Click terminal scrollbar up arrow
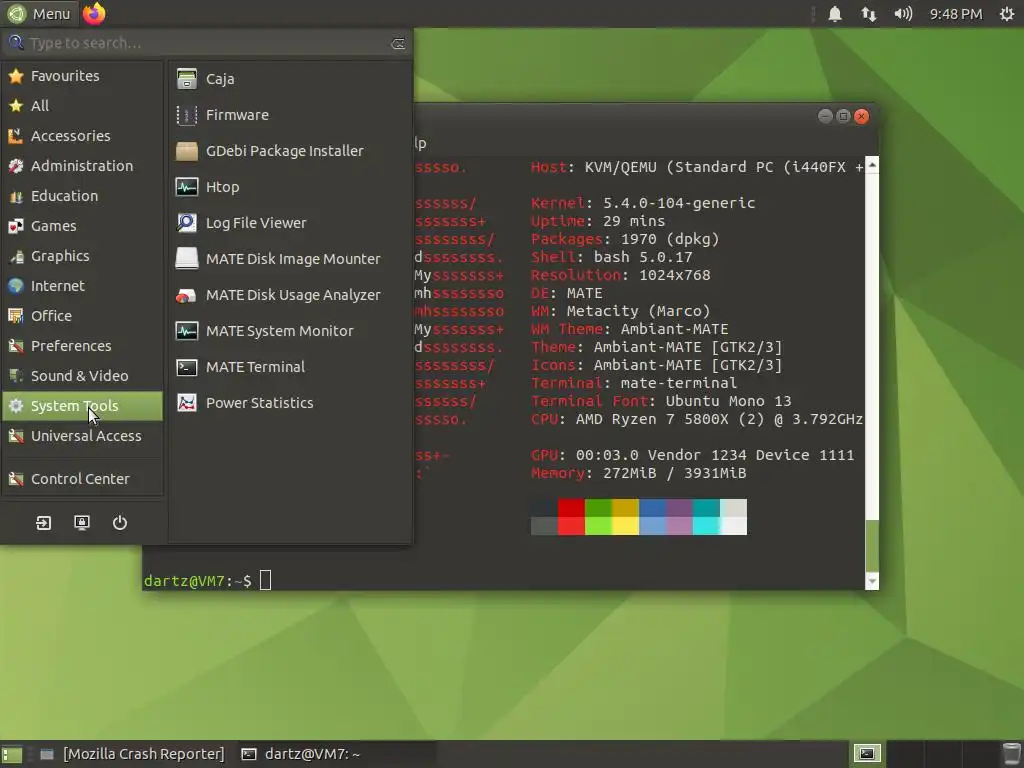 (872, 165)
